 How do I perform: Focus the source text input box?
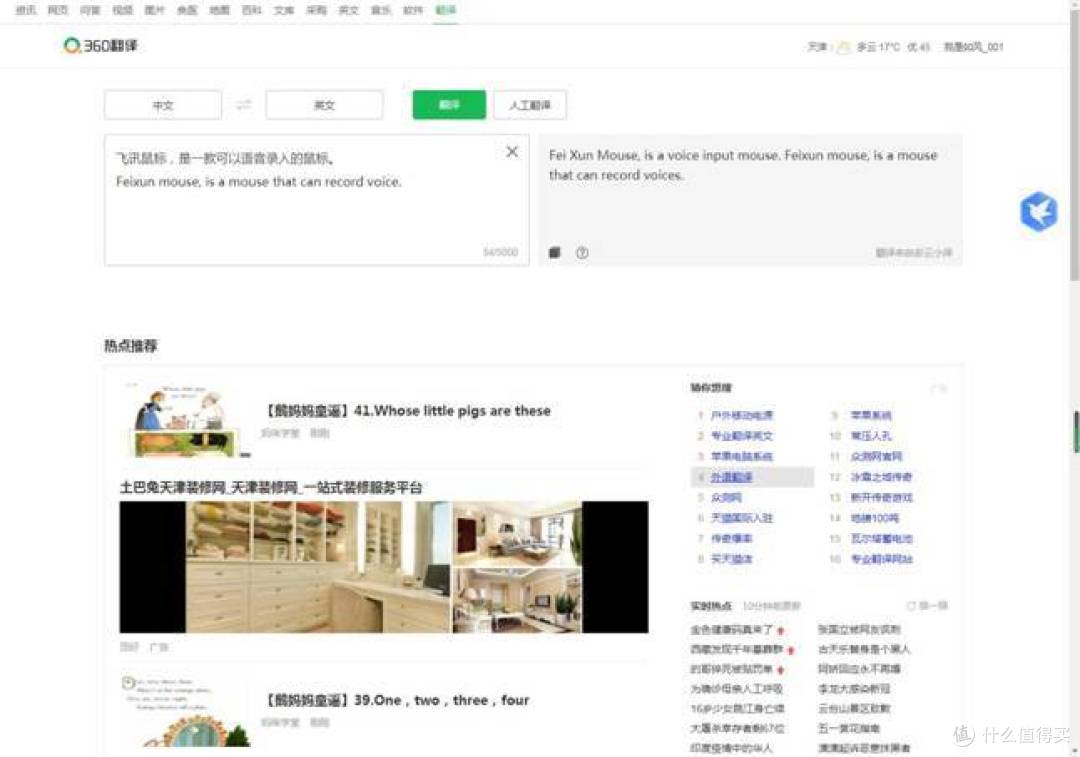pos(316,200)
